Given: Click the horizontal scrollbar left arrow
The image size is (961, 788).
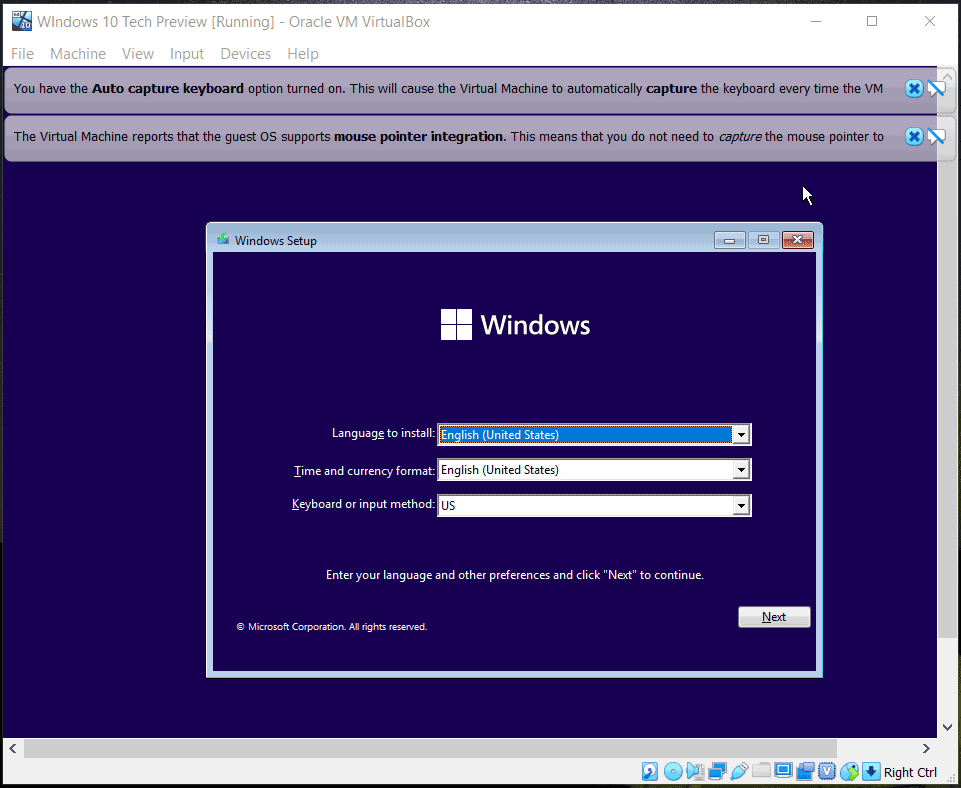Looking at the screenshot, I should point(12,748).
